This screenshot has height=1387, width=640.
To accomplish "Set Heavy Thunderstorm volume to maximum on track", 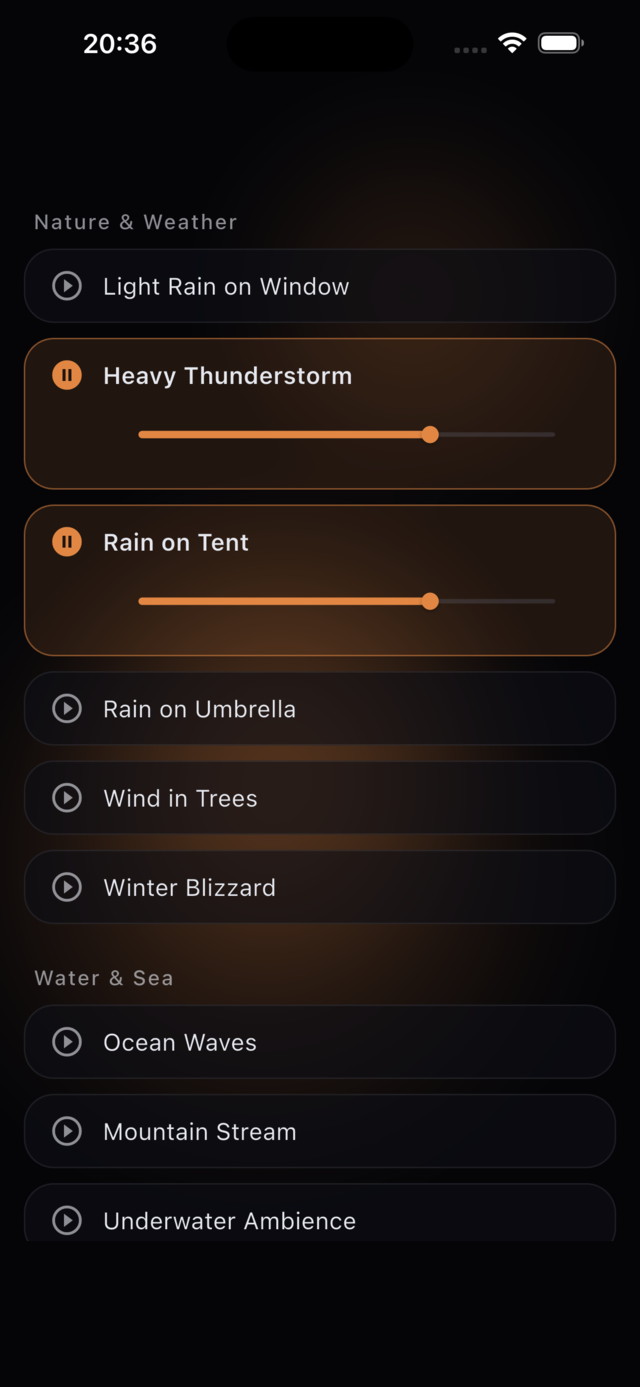I will 553,434.
